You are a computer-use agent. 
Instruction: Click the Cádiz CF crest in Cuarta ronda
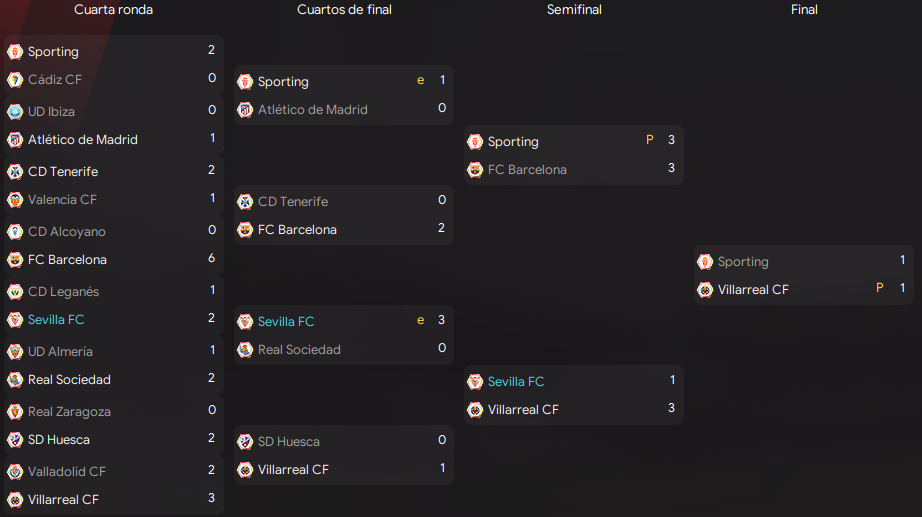coord(15,79)
